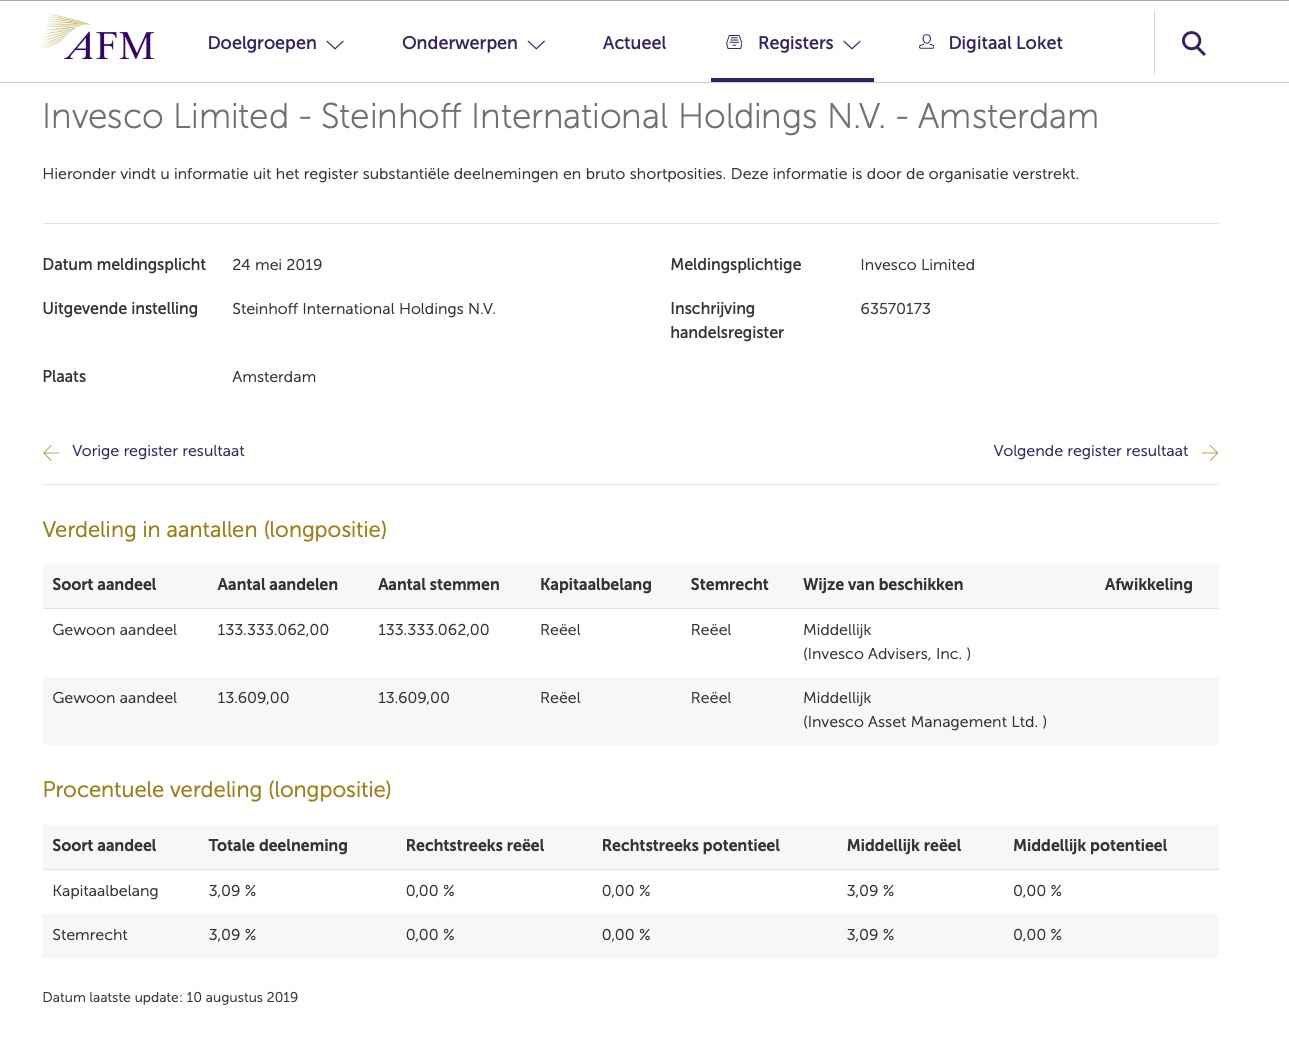Click the Registers document icon
The height and width of the screenshot is (1039, 1289).
pyautogui.click(x=734, y=42)
